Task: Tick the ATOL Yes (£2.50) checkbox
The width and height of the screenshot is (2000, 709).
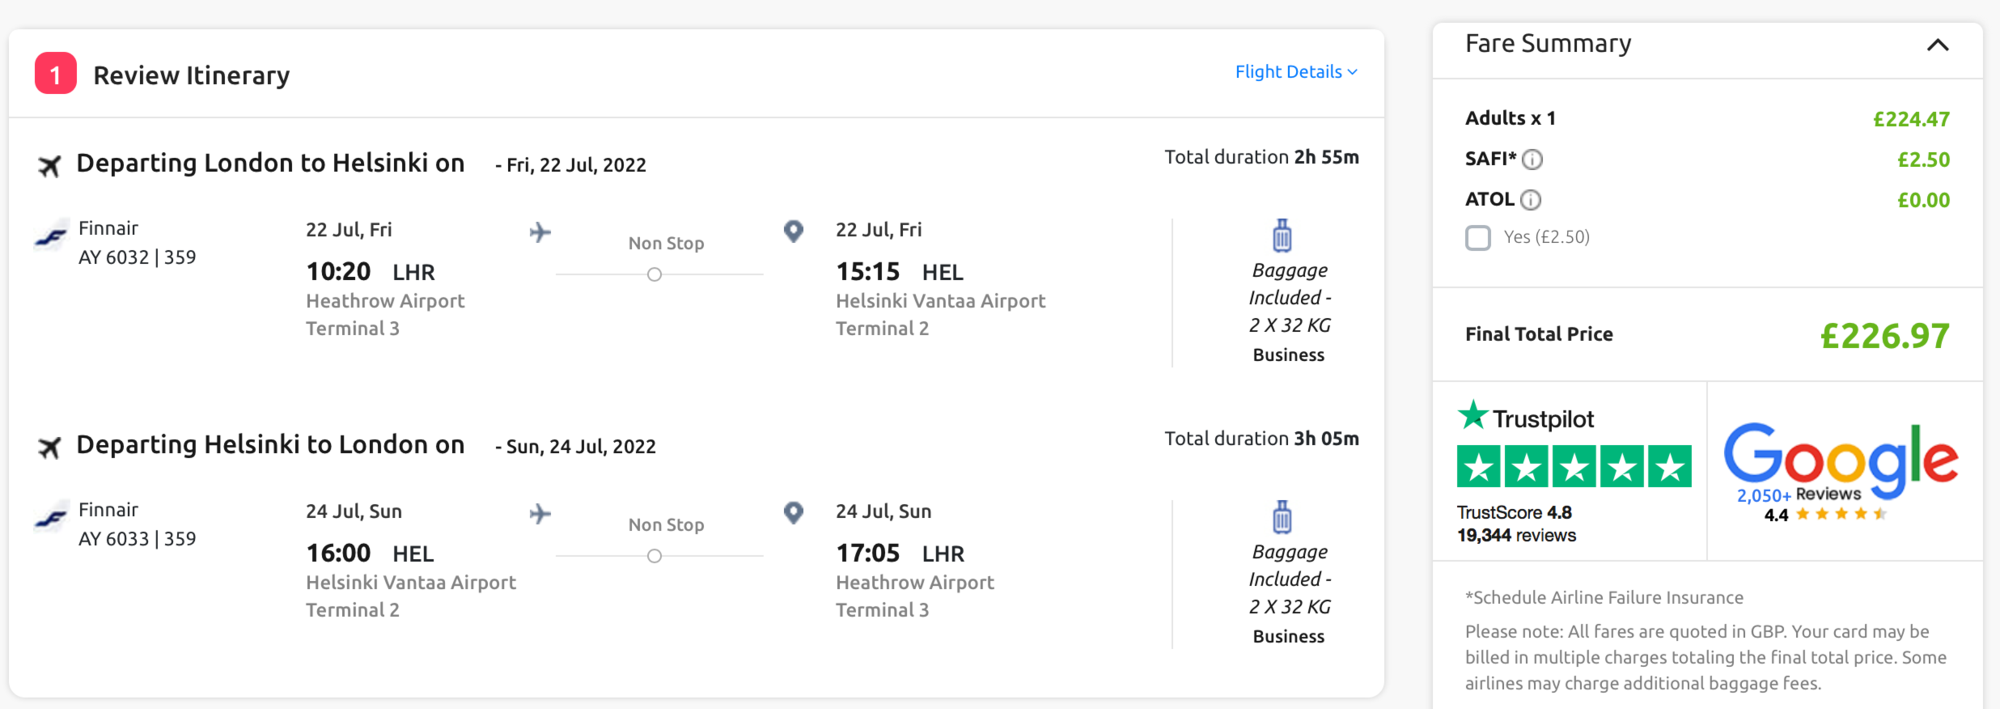Action: (1478, 238)
